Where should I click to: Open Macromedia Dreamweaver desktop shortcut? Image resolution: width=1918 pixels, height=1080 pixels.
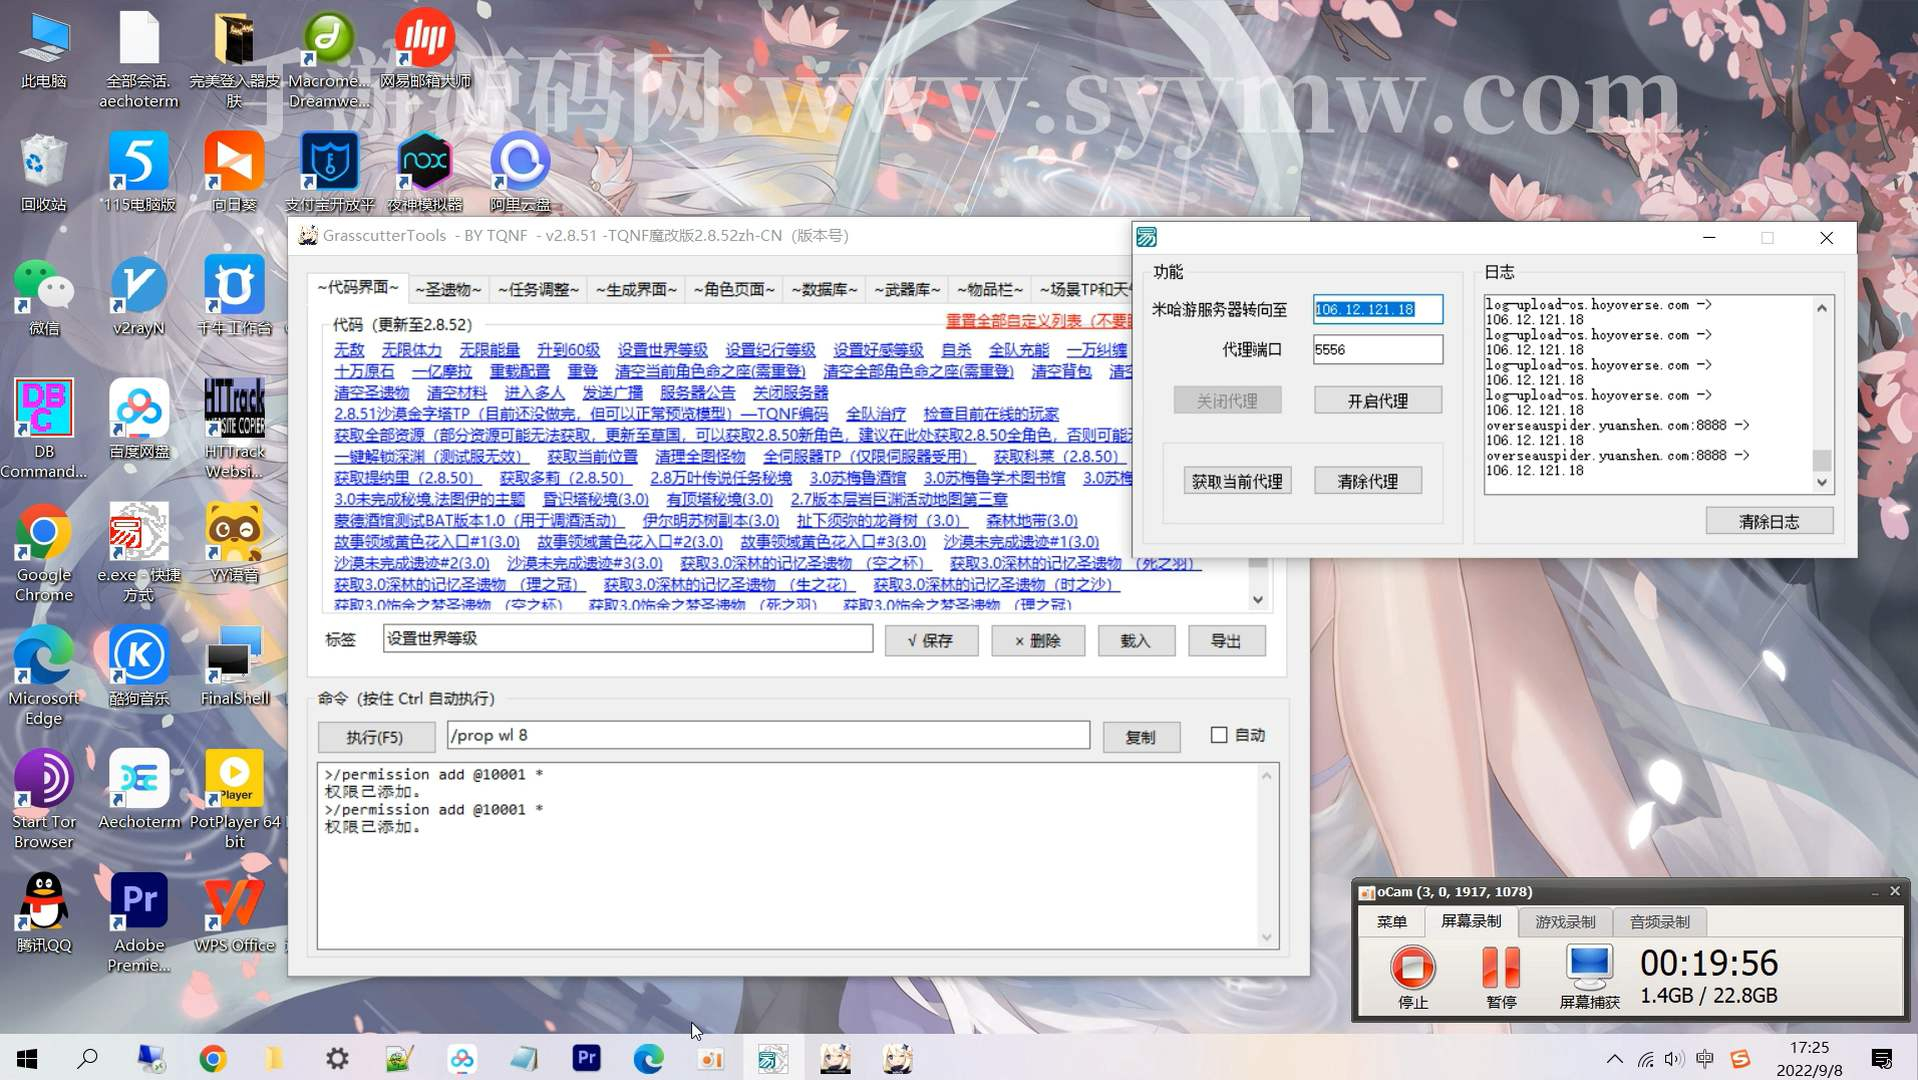pyautogui.click(x=330, y=60)
